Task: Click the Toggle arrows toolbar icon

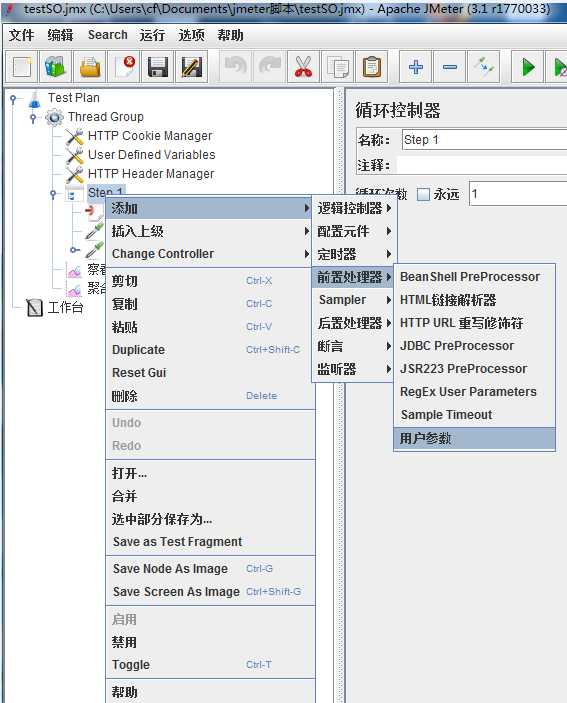Action: point(484,67)
